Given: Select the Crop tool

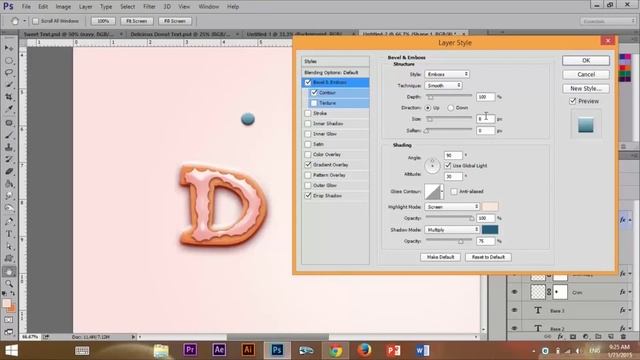Looking at the screenshot, I should 9,97.
